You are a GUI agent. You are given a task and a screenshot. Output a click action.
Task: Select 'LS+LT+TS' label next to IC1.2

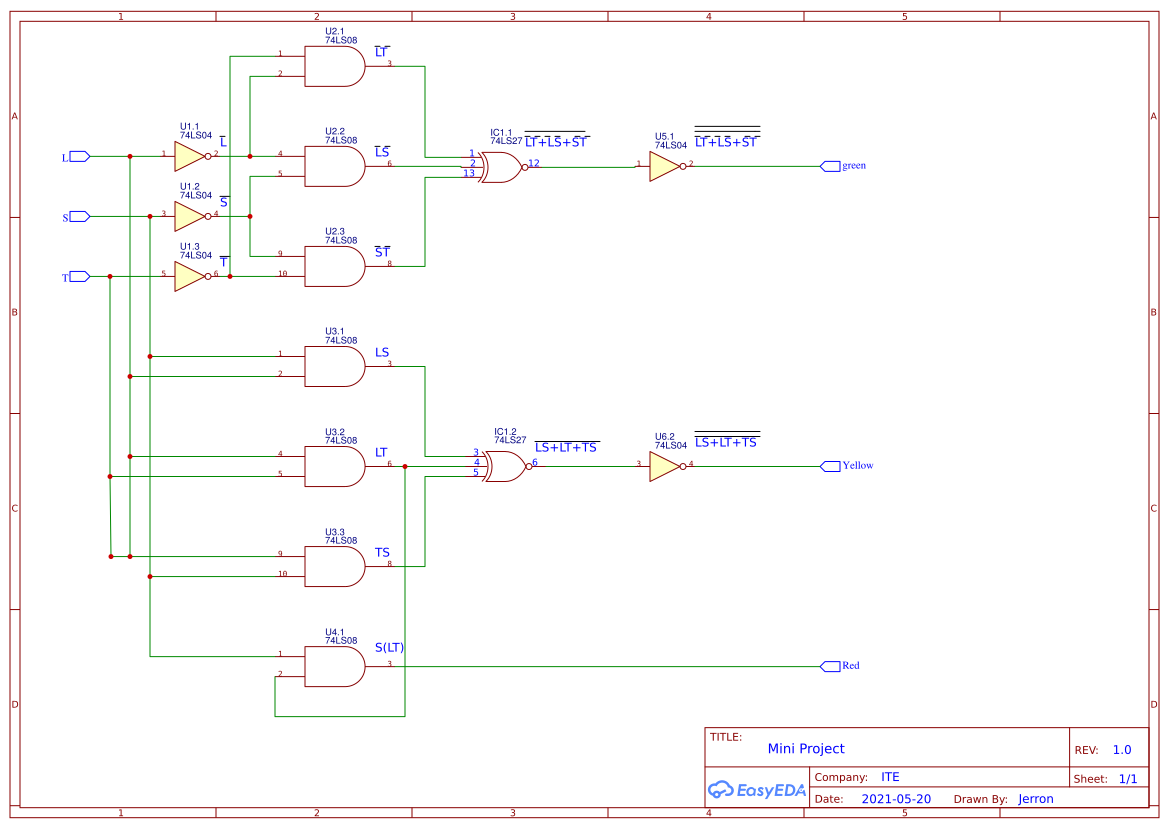click(x=567, y=446)
